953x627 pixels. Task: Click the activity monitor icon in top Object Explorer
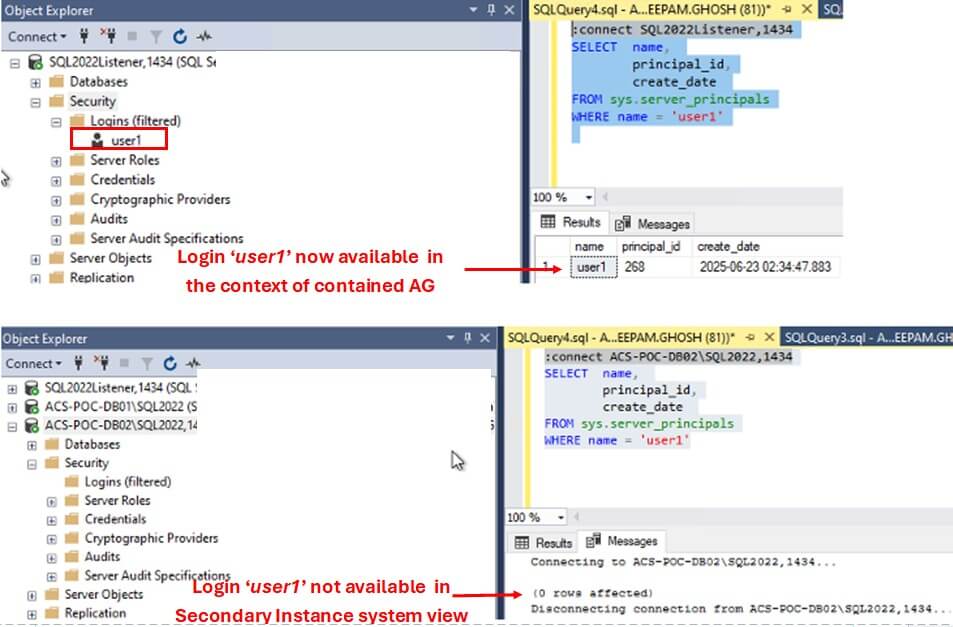(x=204, y=37)
